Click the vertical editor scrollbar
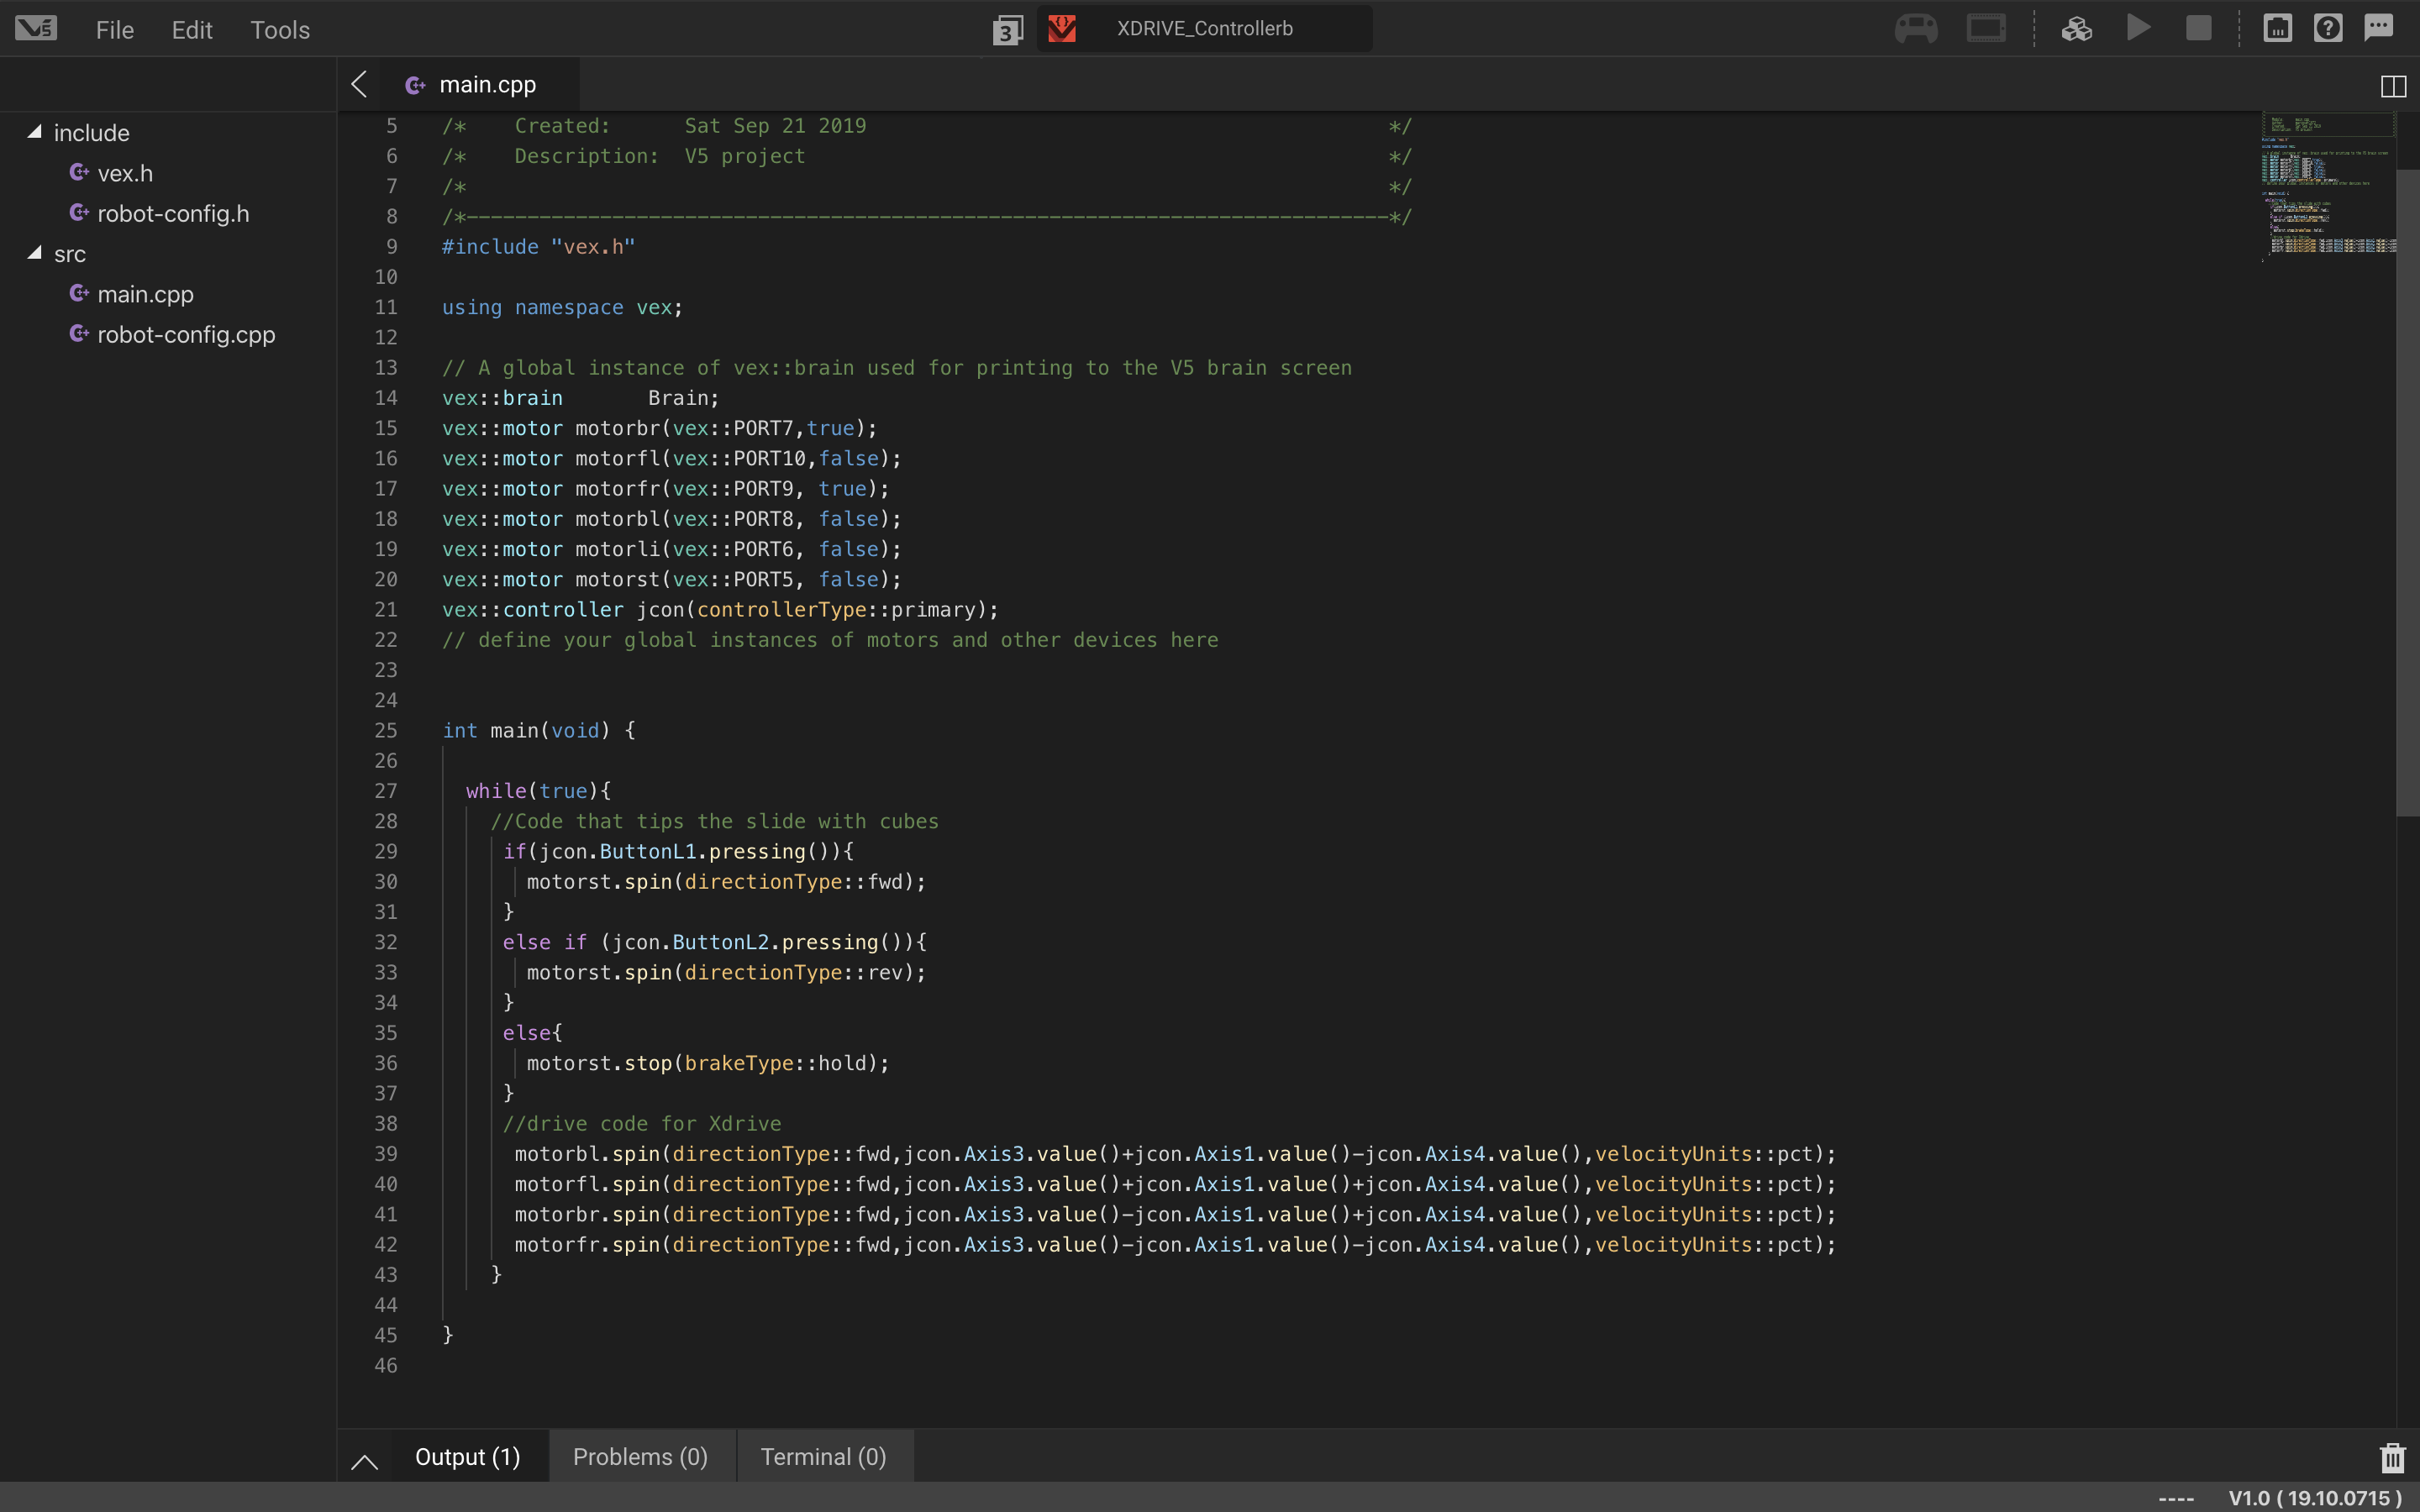Viewport: 2420px width, 1512px height. point(2407,493)
